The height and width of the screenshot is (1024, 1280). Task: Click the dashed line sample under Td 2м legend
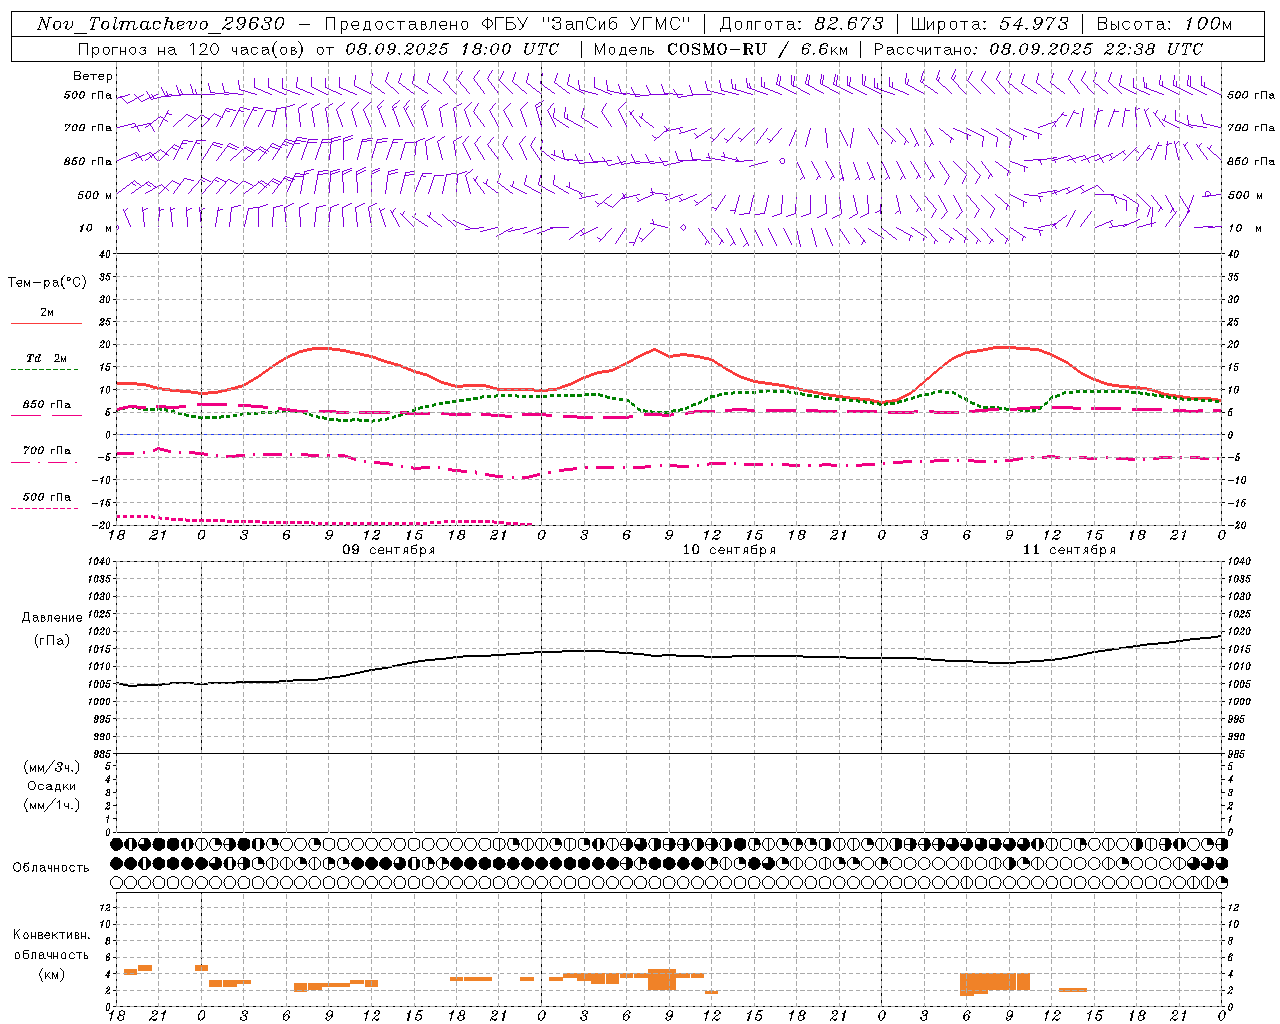[44, 369]
